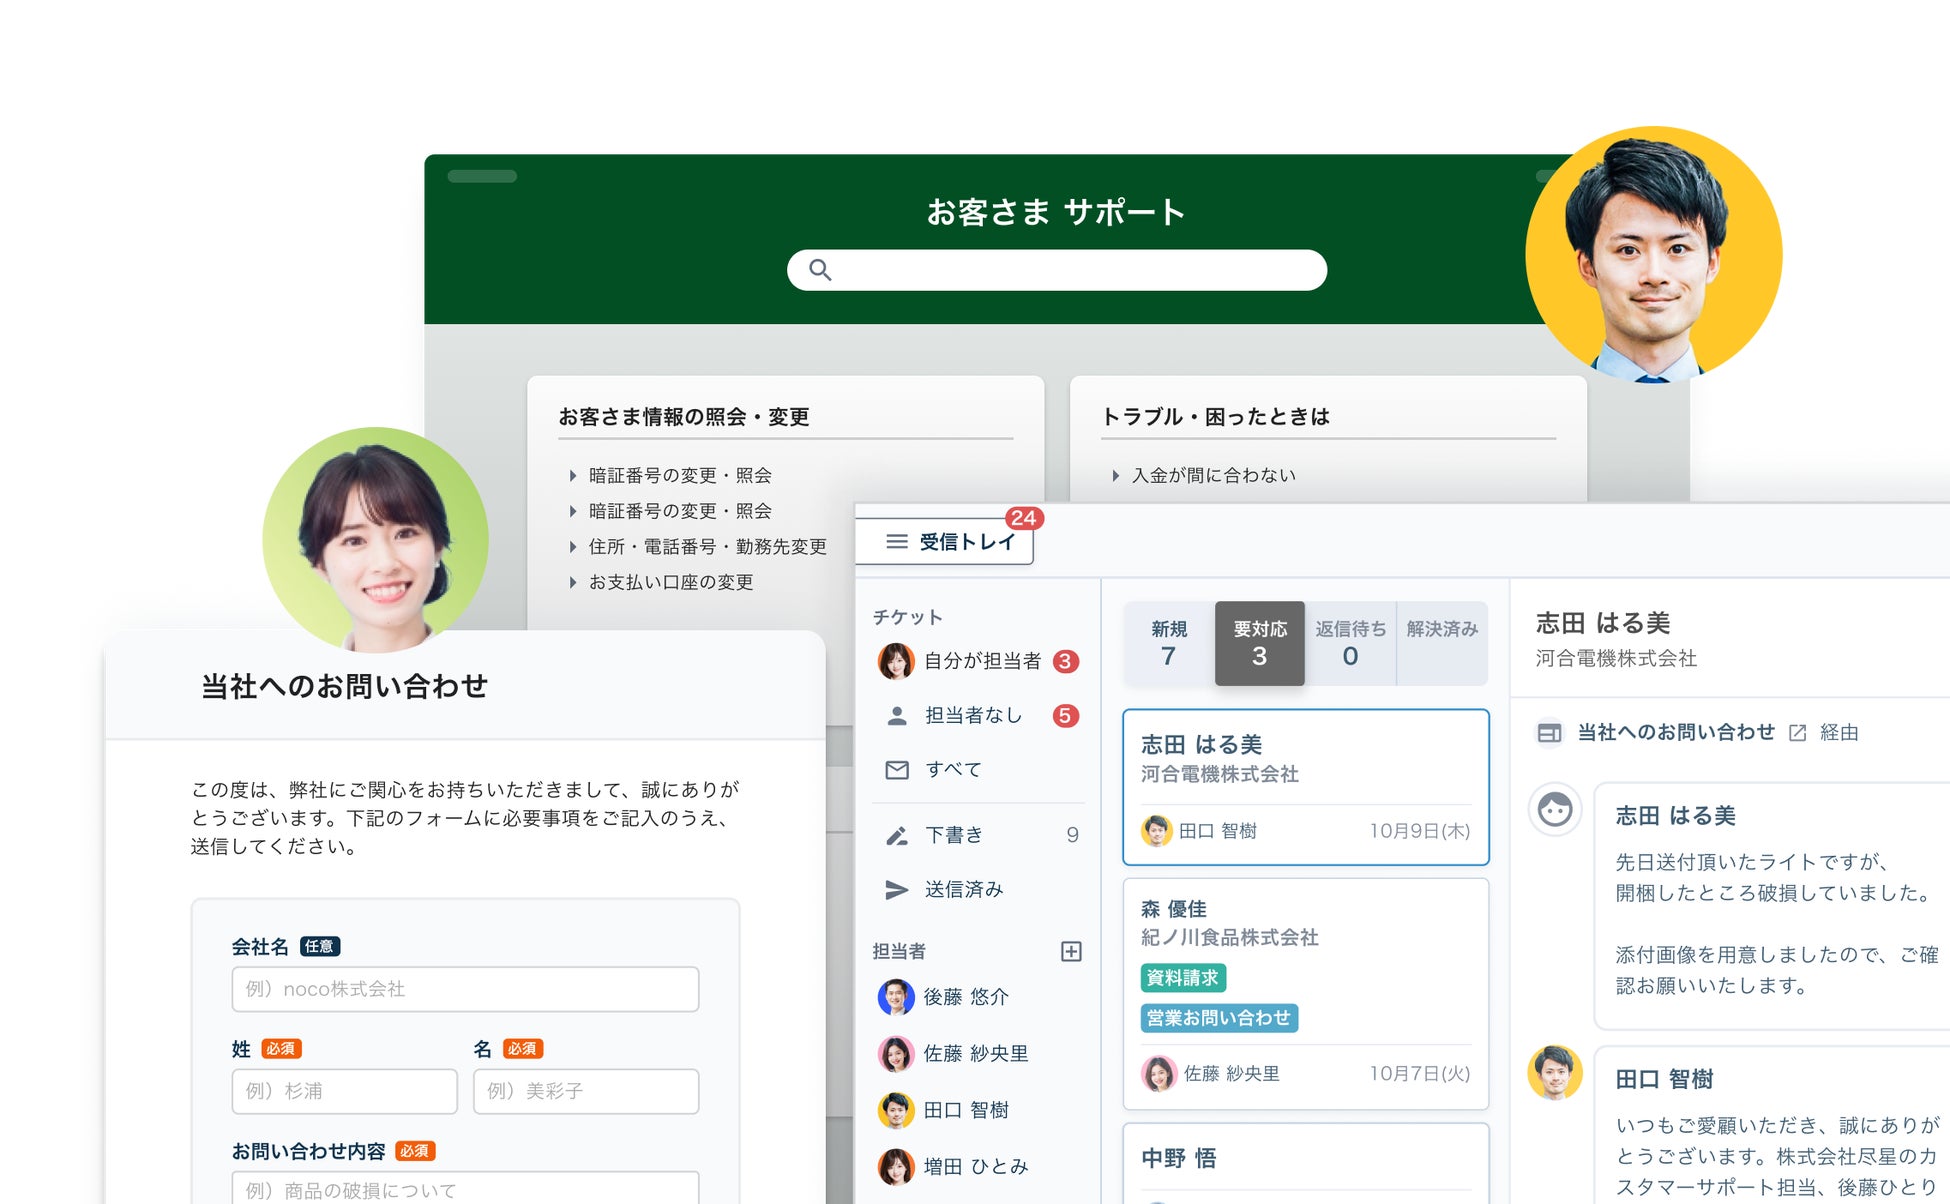1950x1204 pixels.
Task: Open the 解決済み tab
Action: [1441, 643]
